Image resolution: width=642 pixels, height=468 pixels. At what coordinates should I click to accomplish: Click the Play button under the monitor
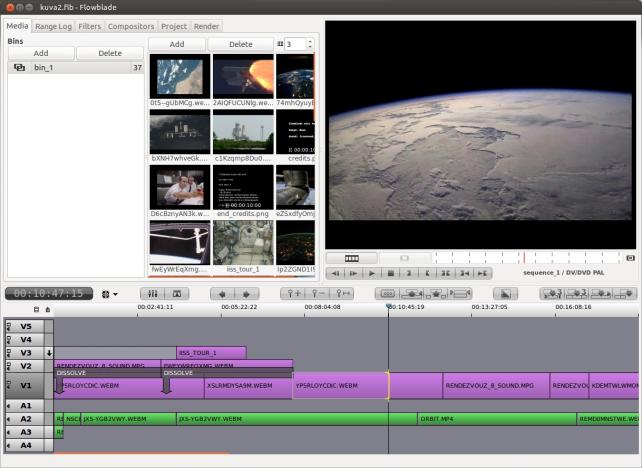[371, 273]
